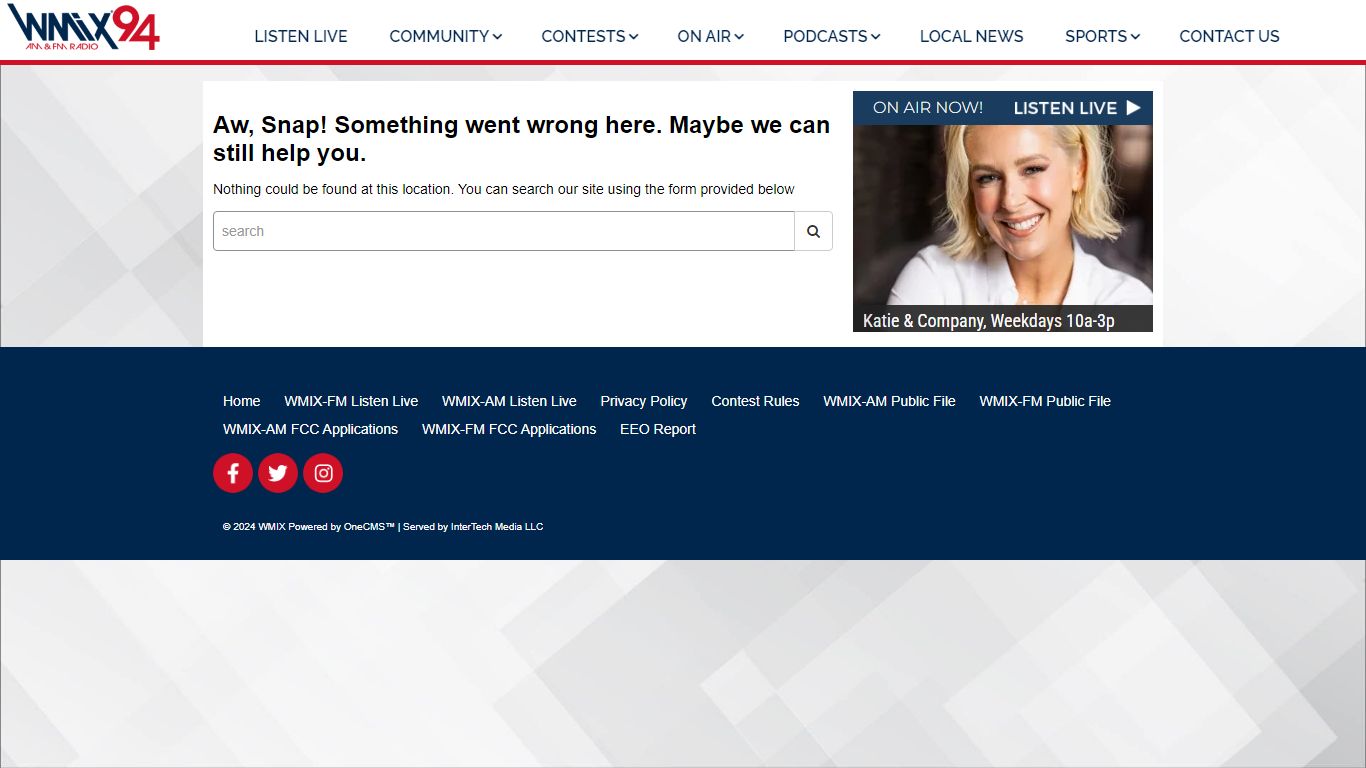Click the 'Katie & Company, Weekdays 10a-3p' caption
This screenshot has width=1366, height=768.
(x=989, y=320)
